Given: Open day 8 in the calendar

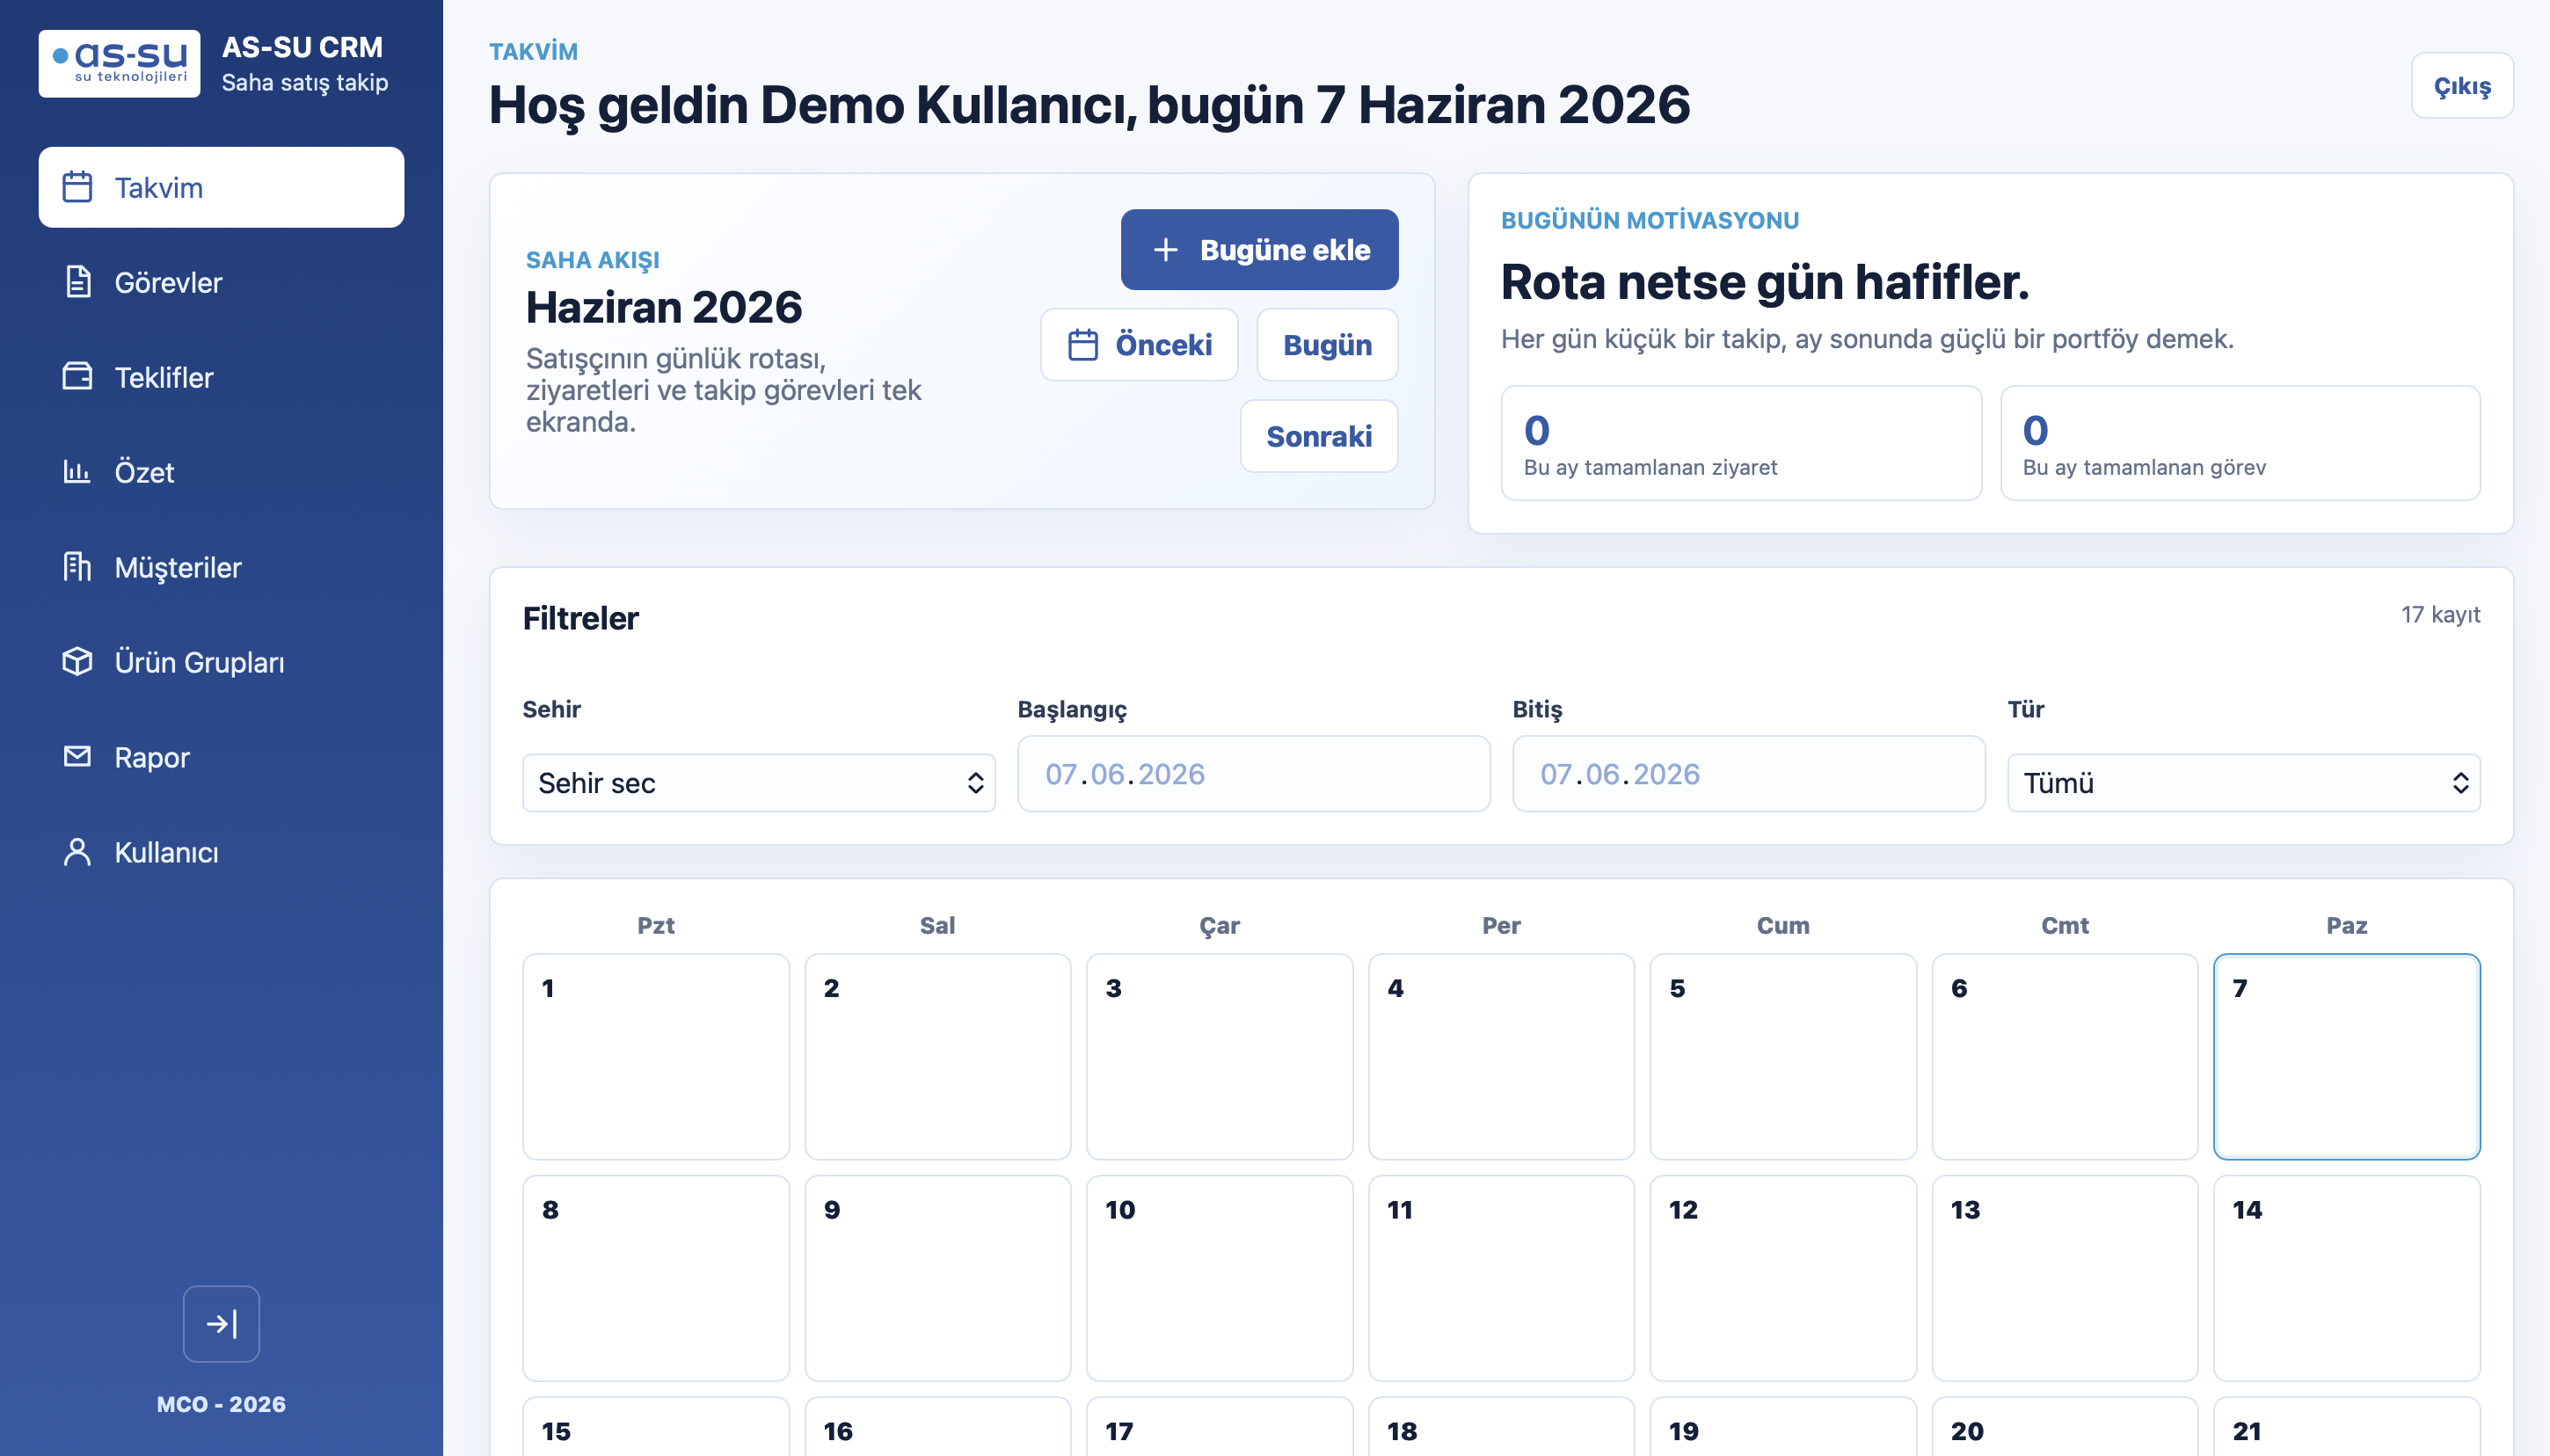Looking at the screenshot, I should coord(656,1278).
